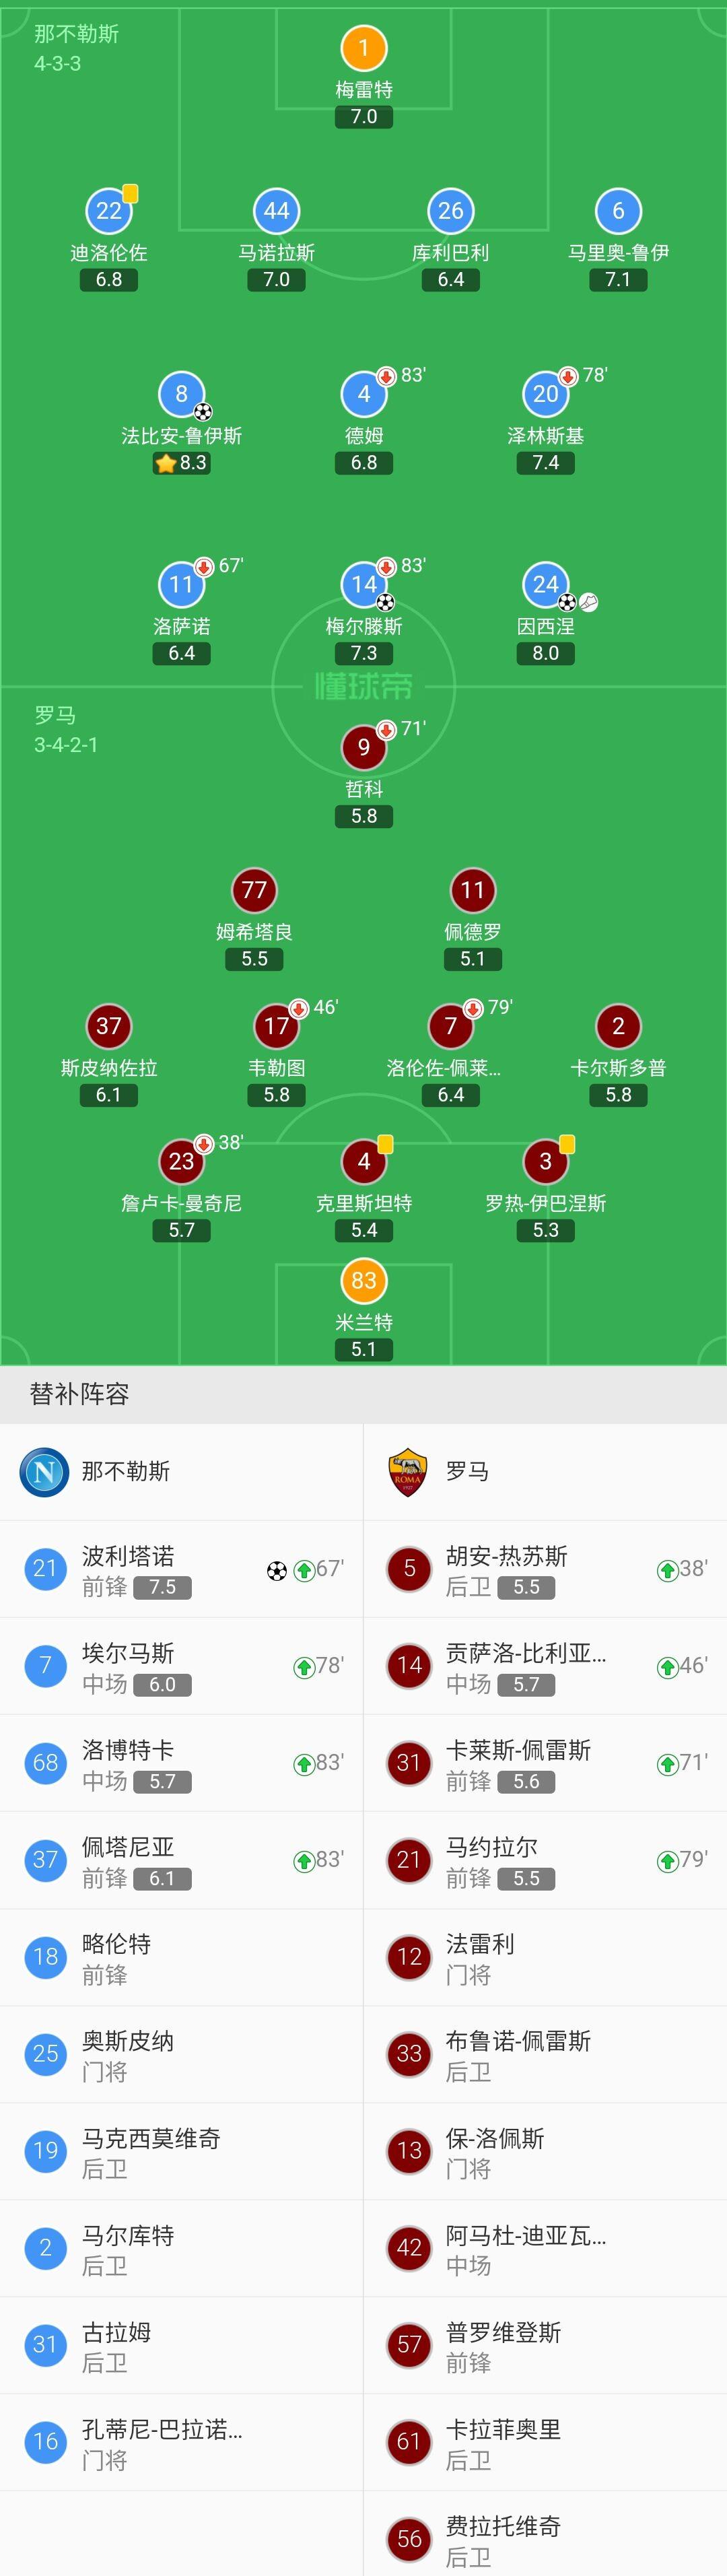Click the 替补阵容 section header

(x=79, y=1394)
